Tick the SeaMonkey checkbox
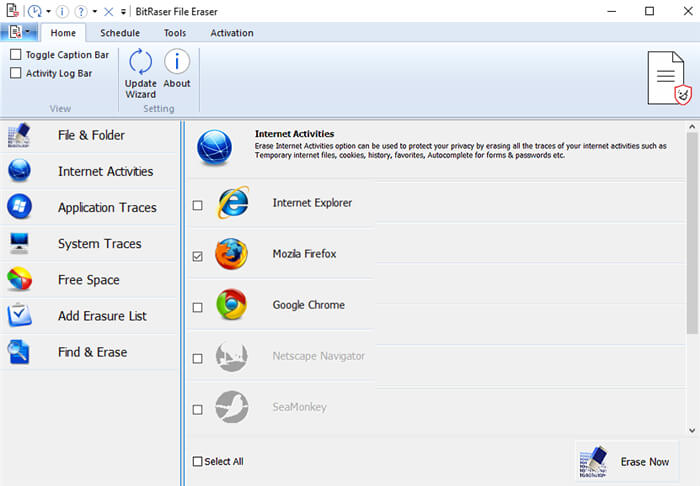Image resolution: width=700 pixels, height=486 pixels. click(197, 410)
